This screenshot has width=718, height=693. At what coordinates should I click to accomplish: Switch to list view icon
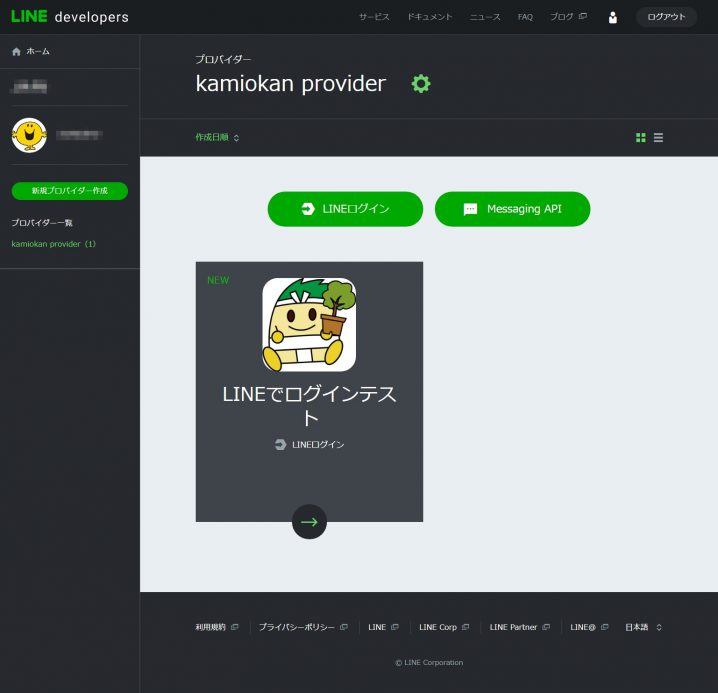[x=658, y=137]
